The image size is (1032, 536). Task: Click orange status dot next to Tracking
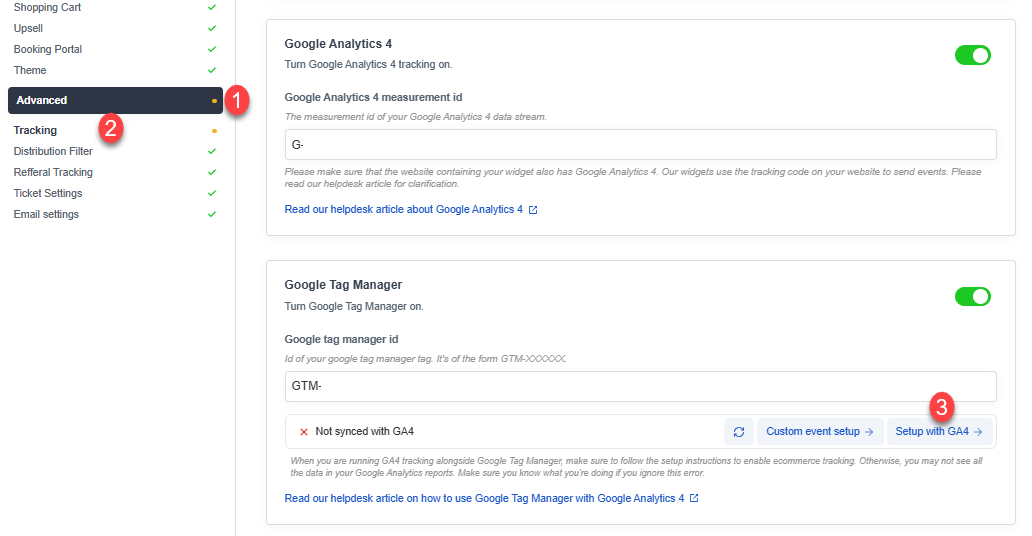coord(214,131)
